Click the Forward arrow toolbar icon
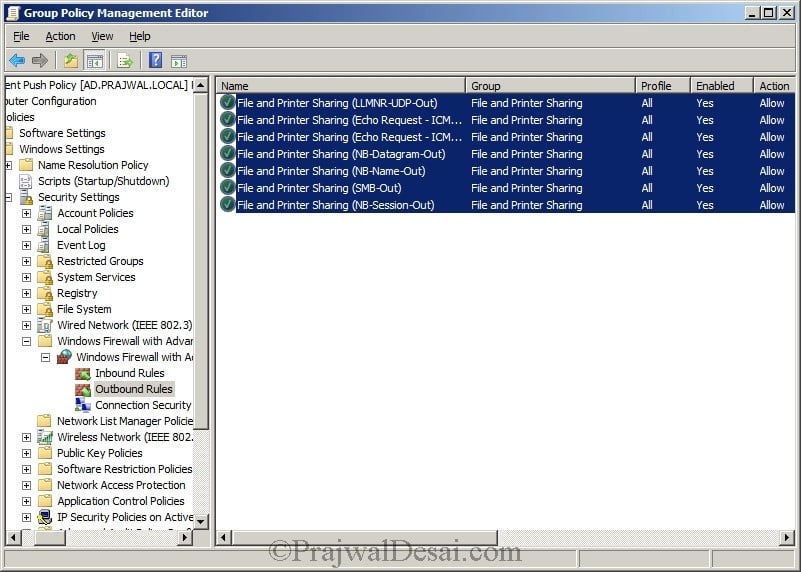This screenshot has height=572, width=801. point(39,61)
